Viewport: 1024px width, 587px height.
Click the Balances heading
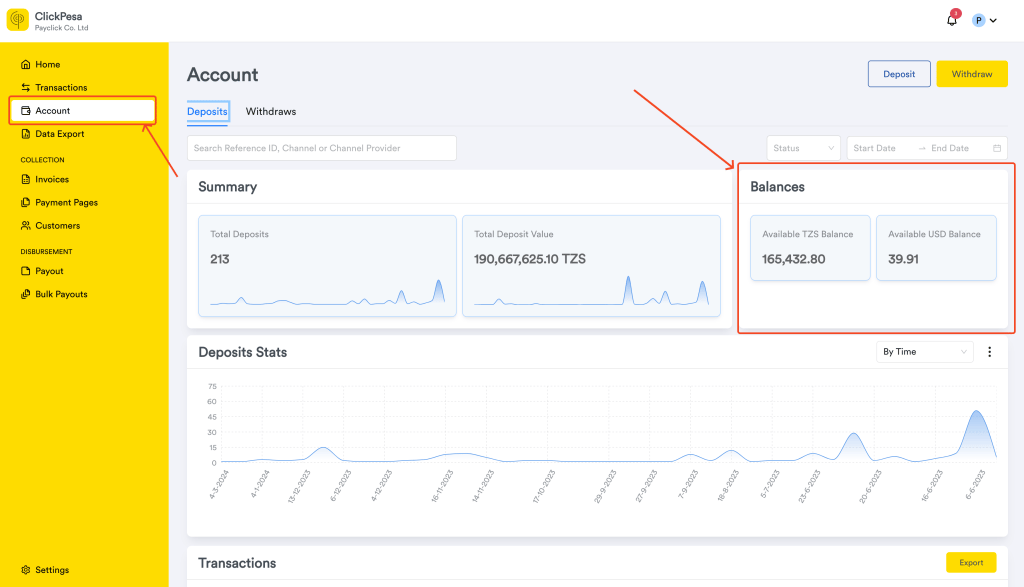click(777, 187)
